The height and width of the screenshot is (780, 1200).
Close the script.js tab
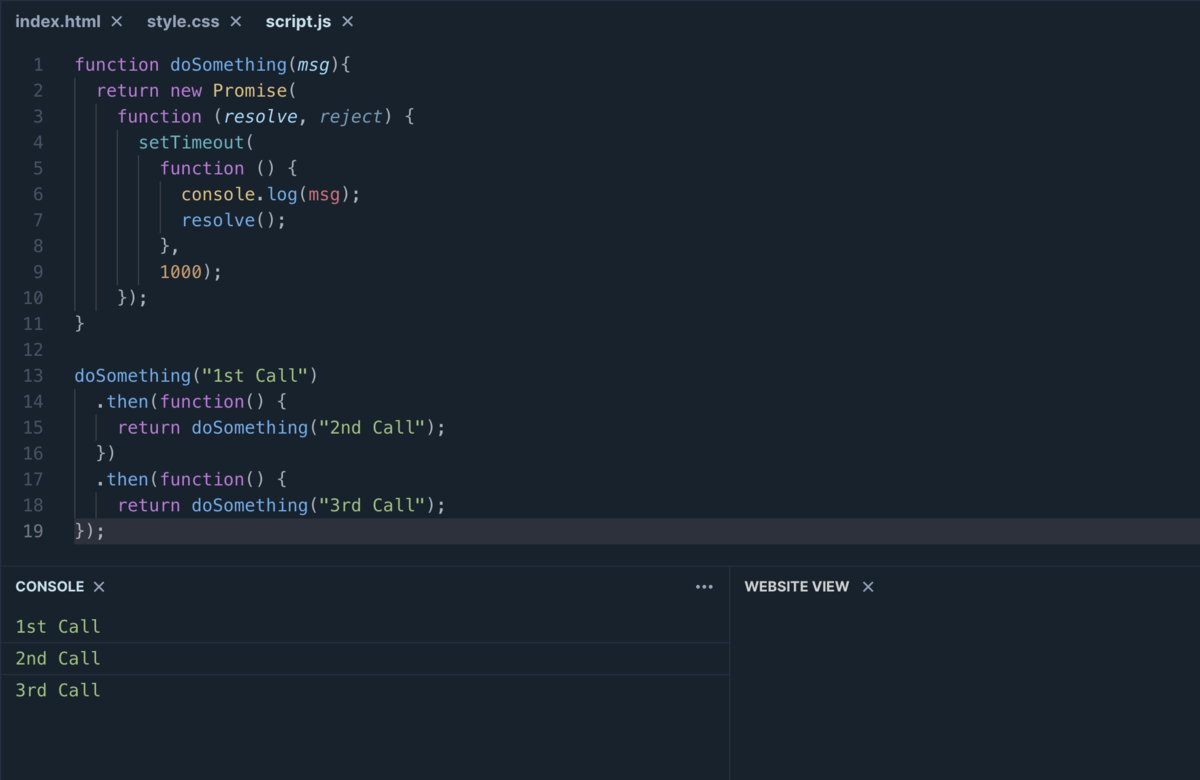pyautogui.click(x=347, y=20)
